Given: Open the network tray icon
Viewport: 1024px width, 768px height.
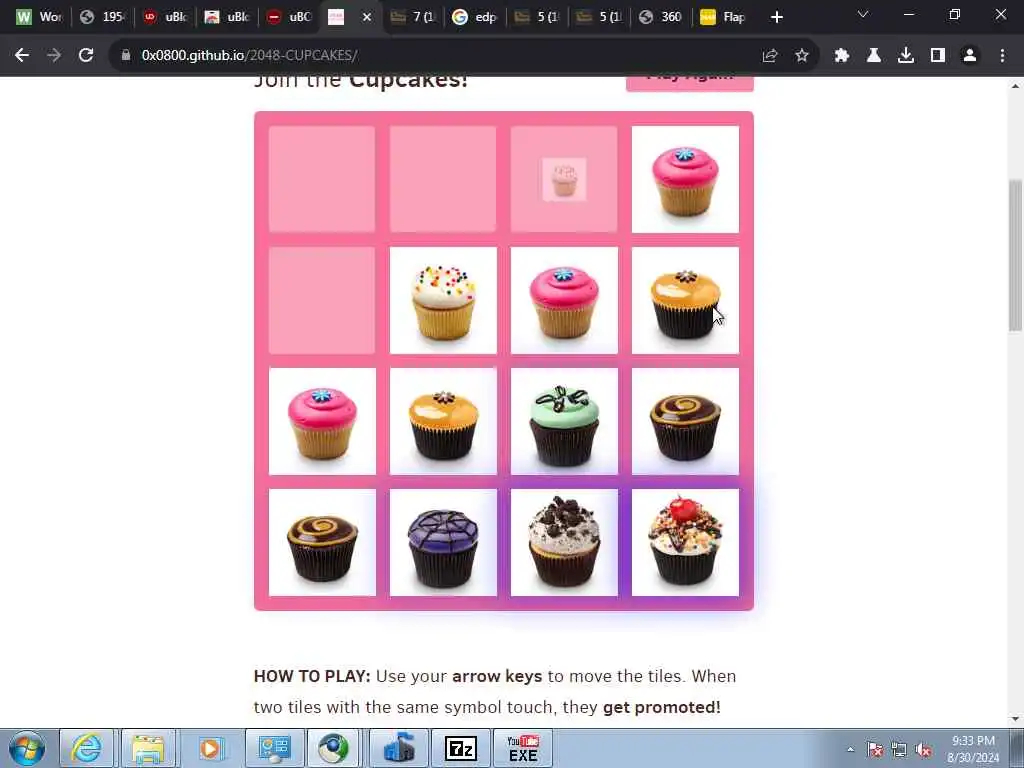Looking at the screenshot, I should pos(899,749).
